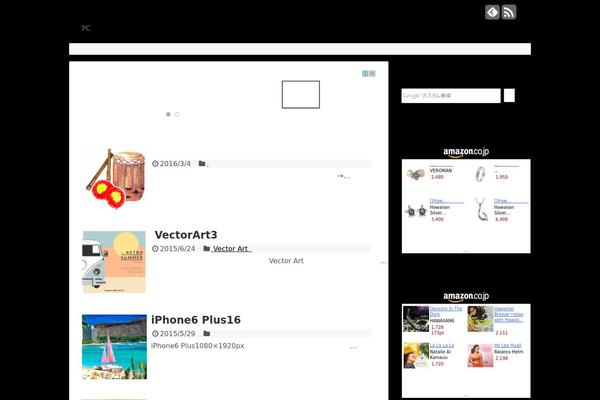Open the RSS feed icon

pos(509,12)
